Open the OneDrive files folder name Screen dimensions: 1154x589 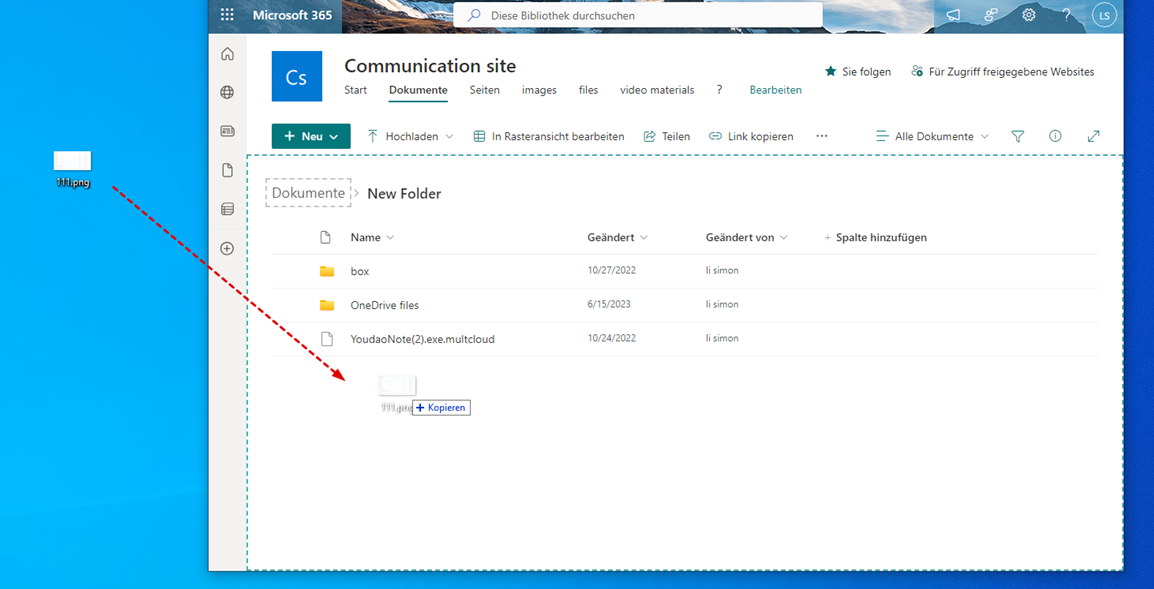tap(385, 305)
